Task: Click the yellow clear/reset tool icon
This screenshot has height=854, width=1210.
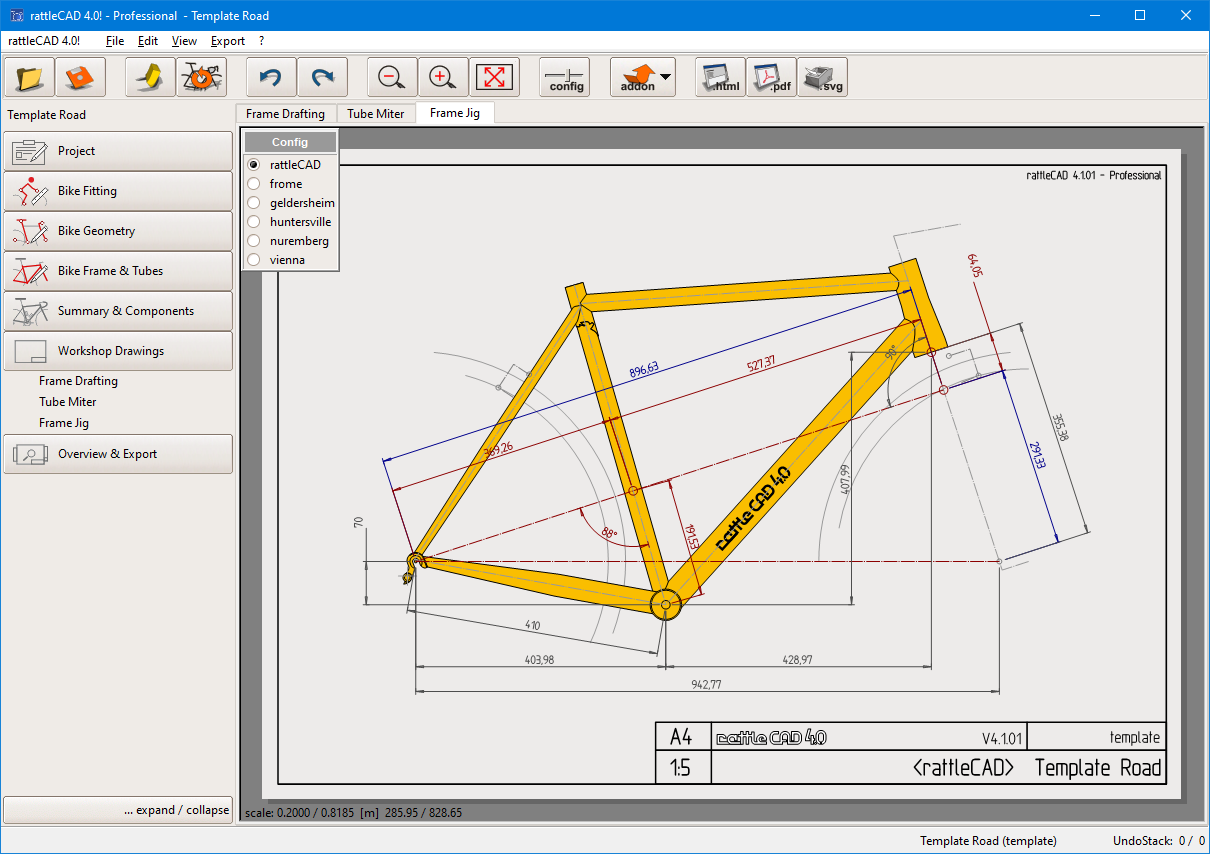Action: (x=150, y=77)
